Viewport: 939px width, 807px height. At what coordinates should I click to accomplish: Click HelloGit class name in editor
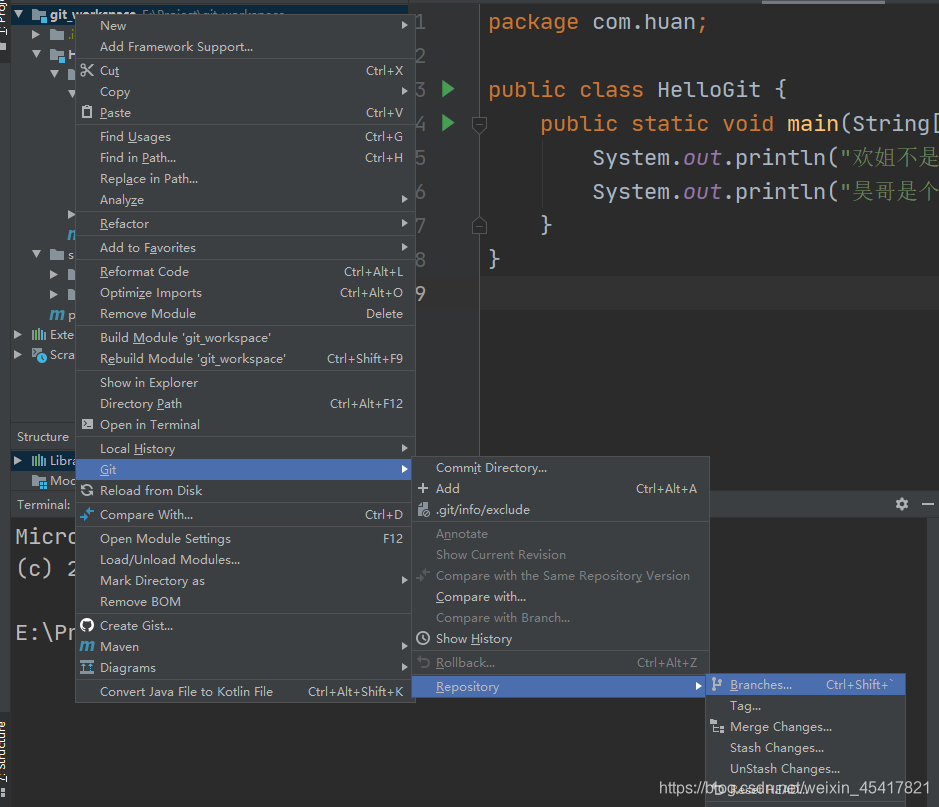708,90
